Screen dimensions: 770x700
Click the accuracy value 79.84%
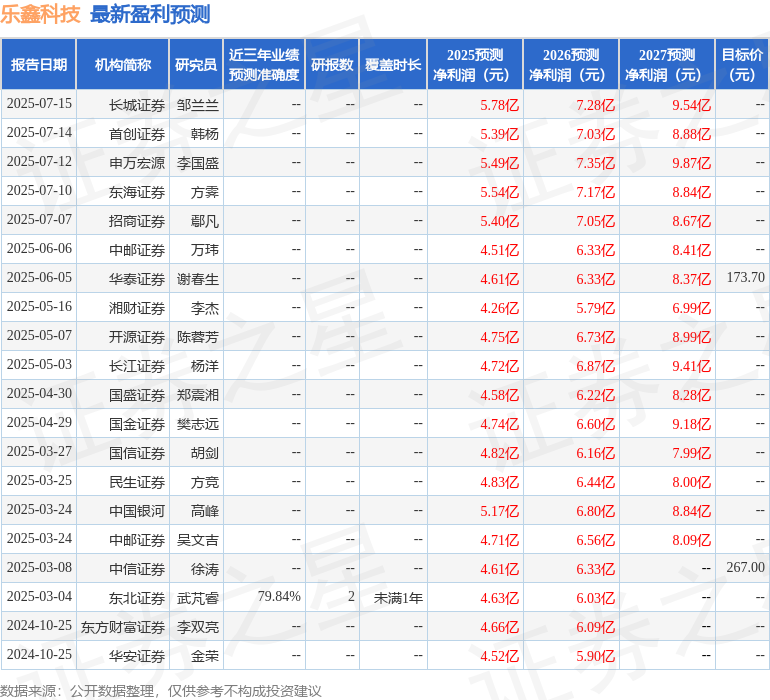click(279, 596)
